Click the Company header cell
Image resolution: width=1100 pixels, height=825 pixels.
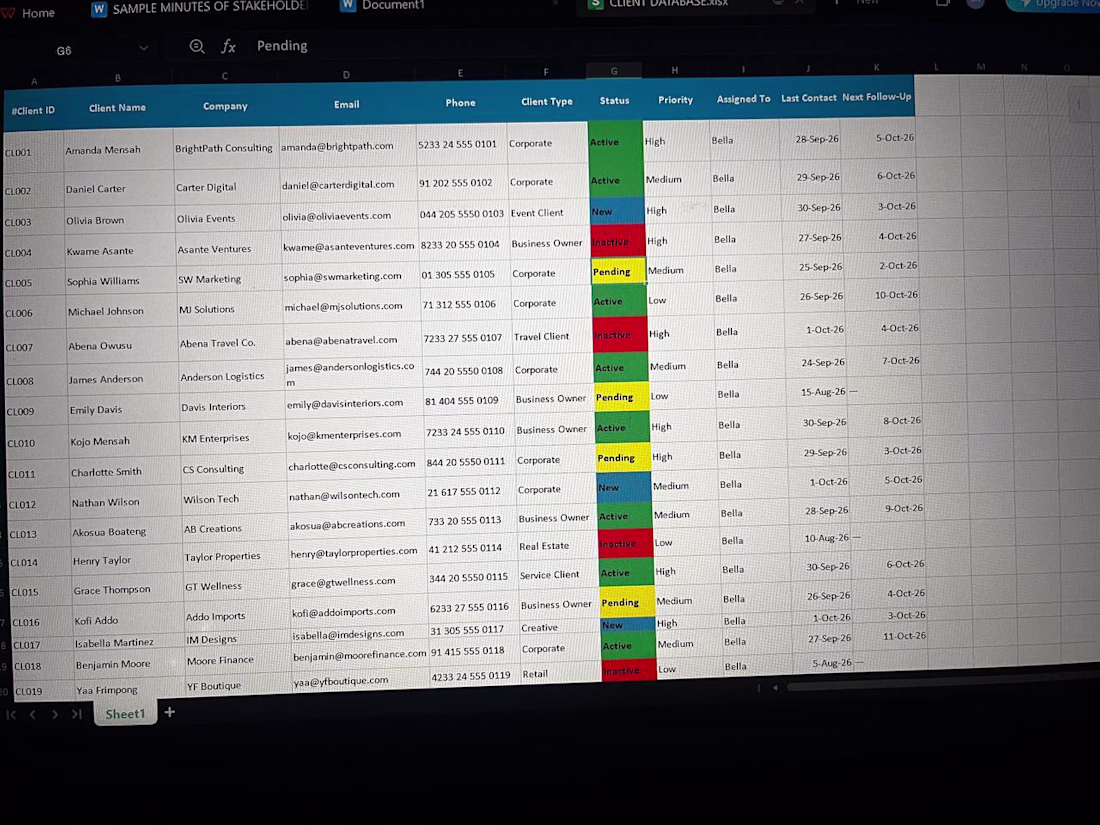click(x=225, y=106)
